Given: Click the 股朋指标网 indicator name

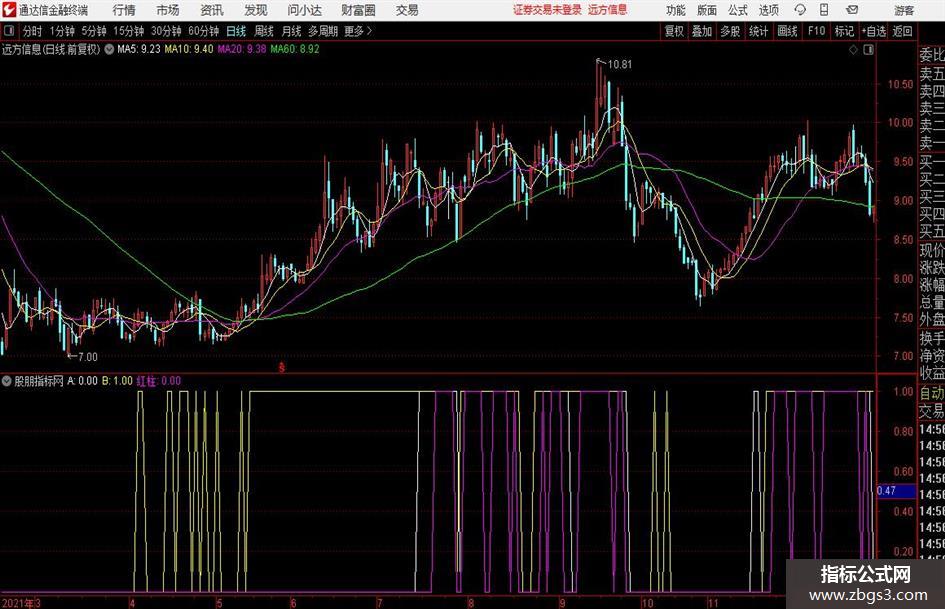Looking at the screenshot, I should [x=39, y=381].
